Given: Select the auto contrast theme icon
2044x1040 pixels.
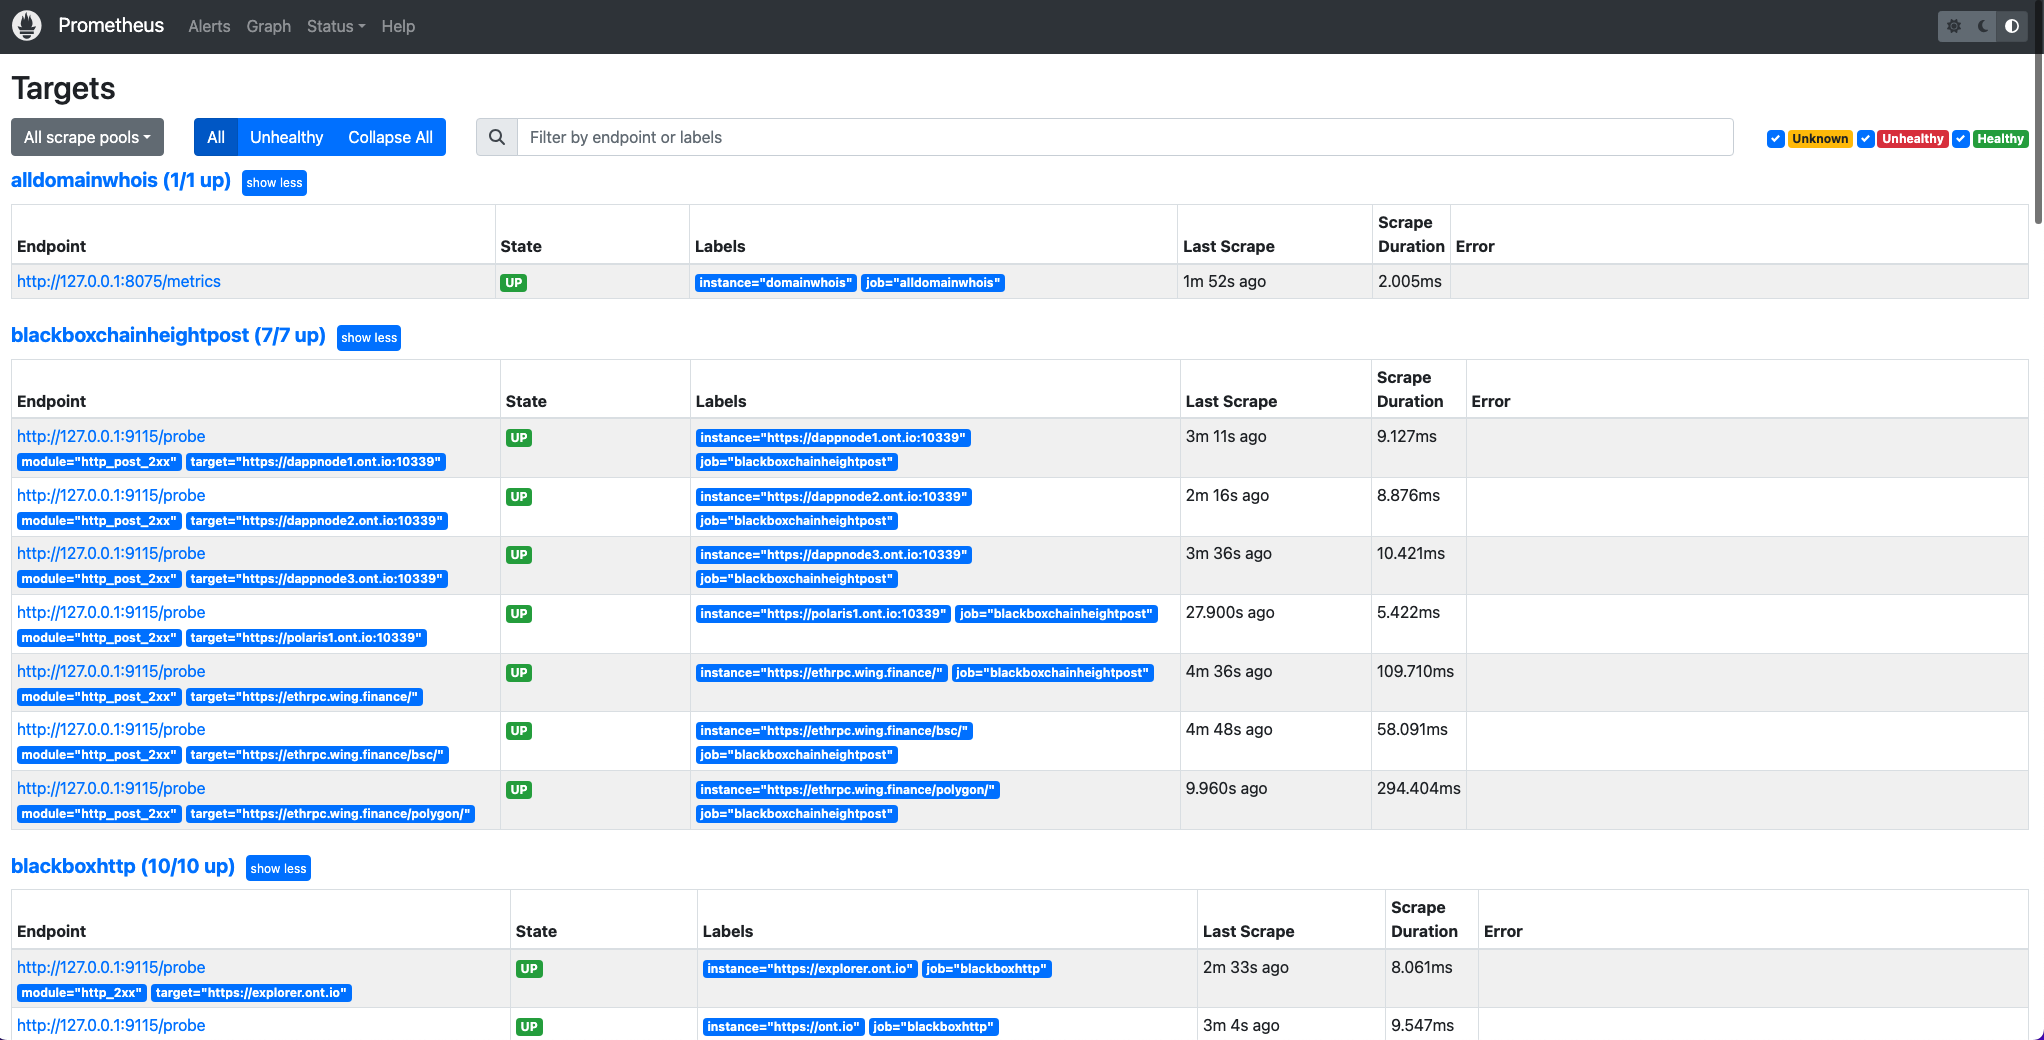Looking at the screenshot, I should (x=2012, y=26).
